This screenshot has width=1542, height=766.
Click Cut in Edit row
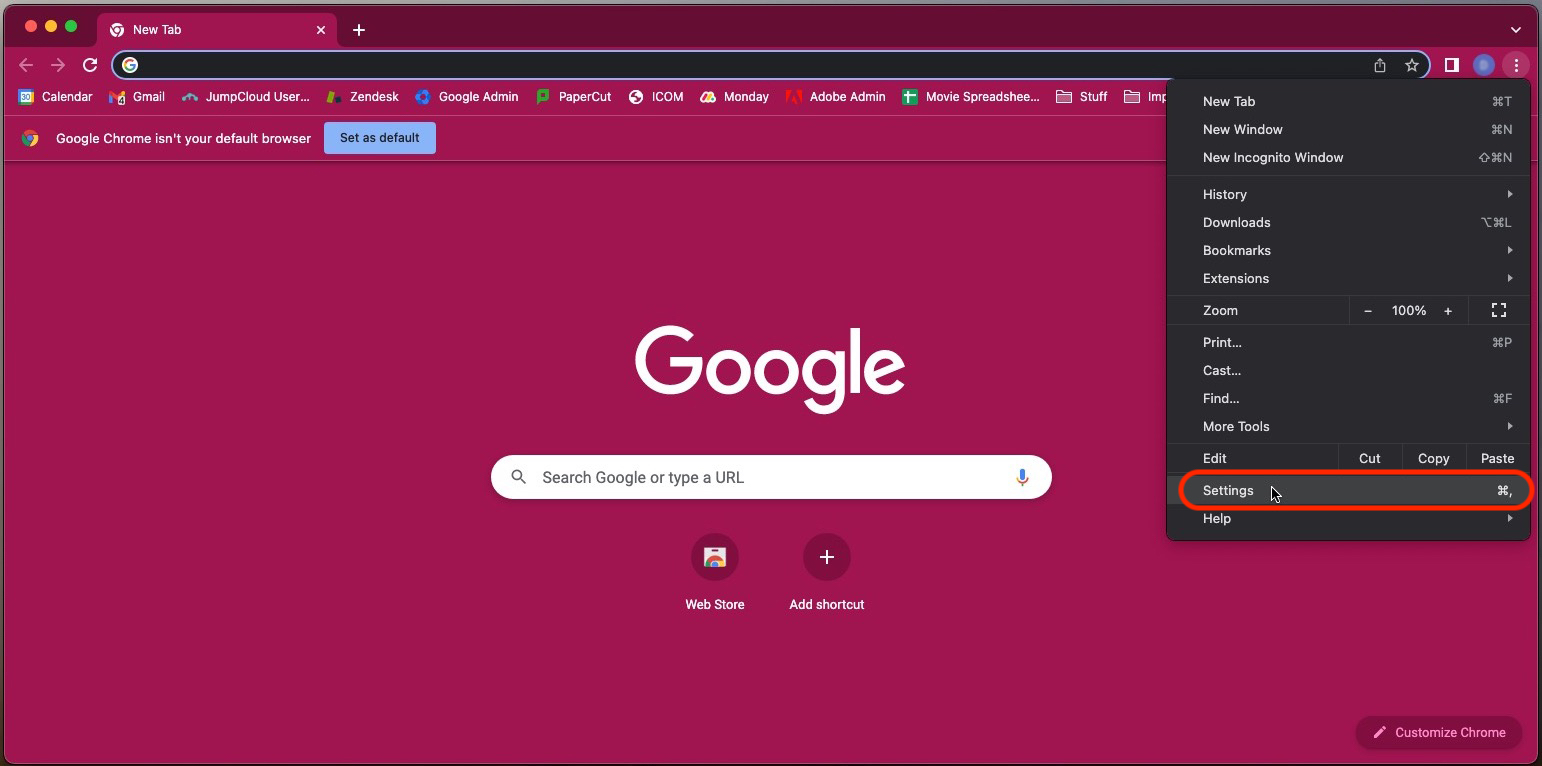tap(1370, 458)
